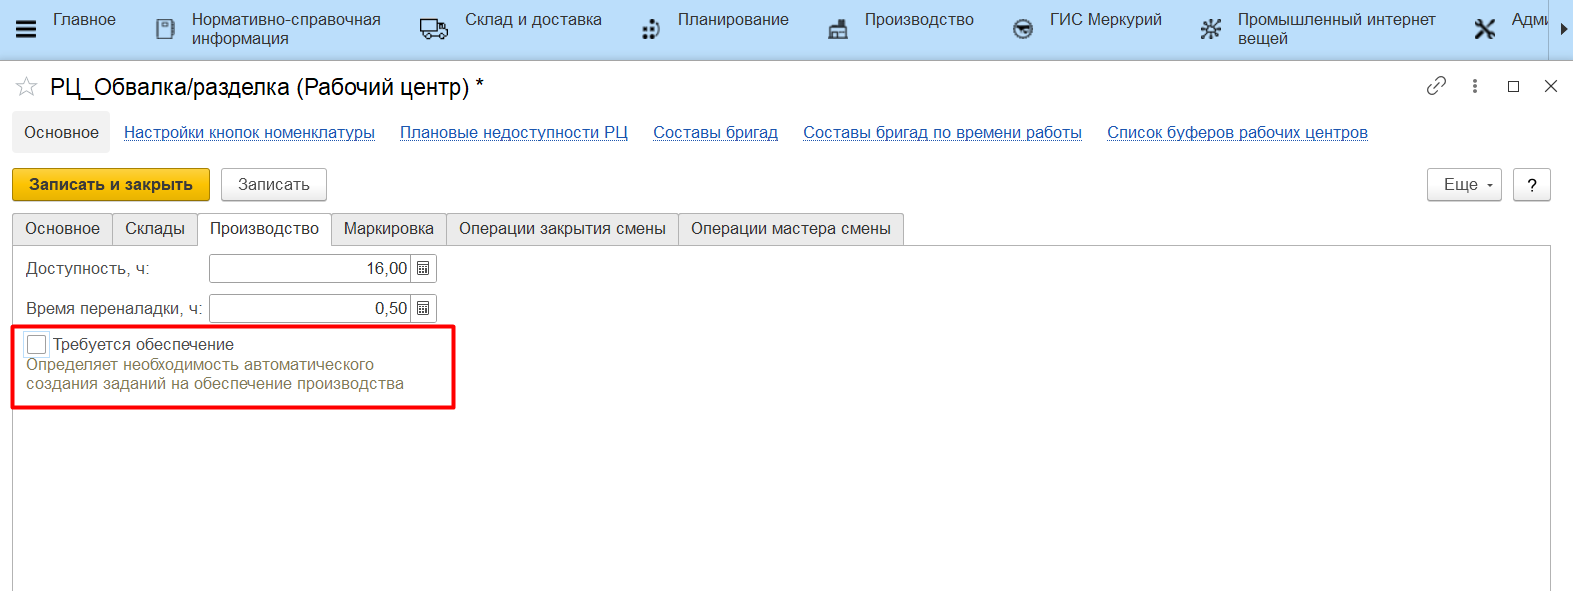Click the Записать button
The image size is (1573, 591).
coord(273,185)
